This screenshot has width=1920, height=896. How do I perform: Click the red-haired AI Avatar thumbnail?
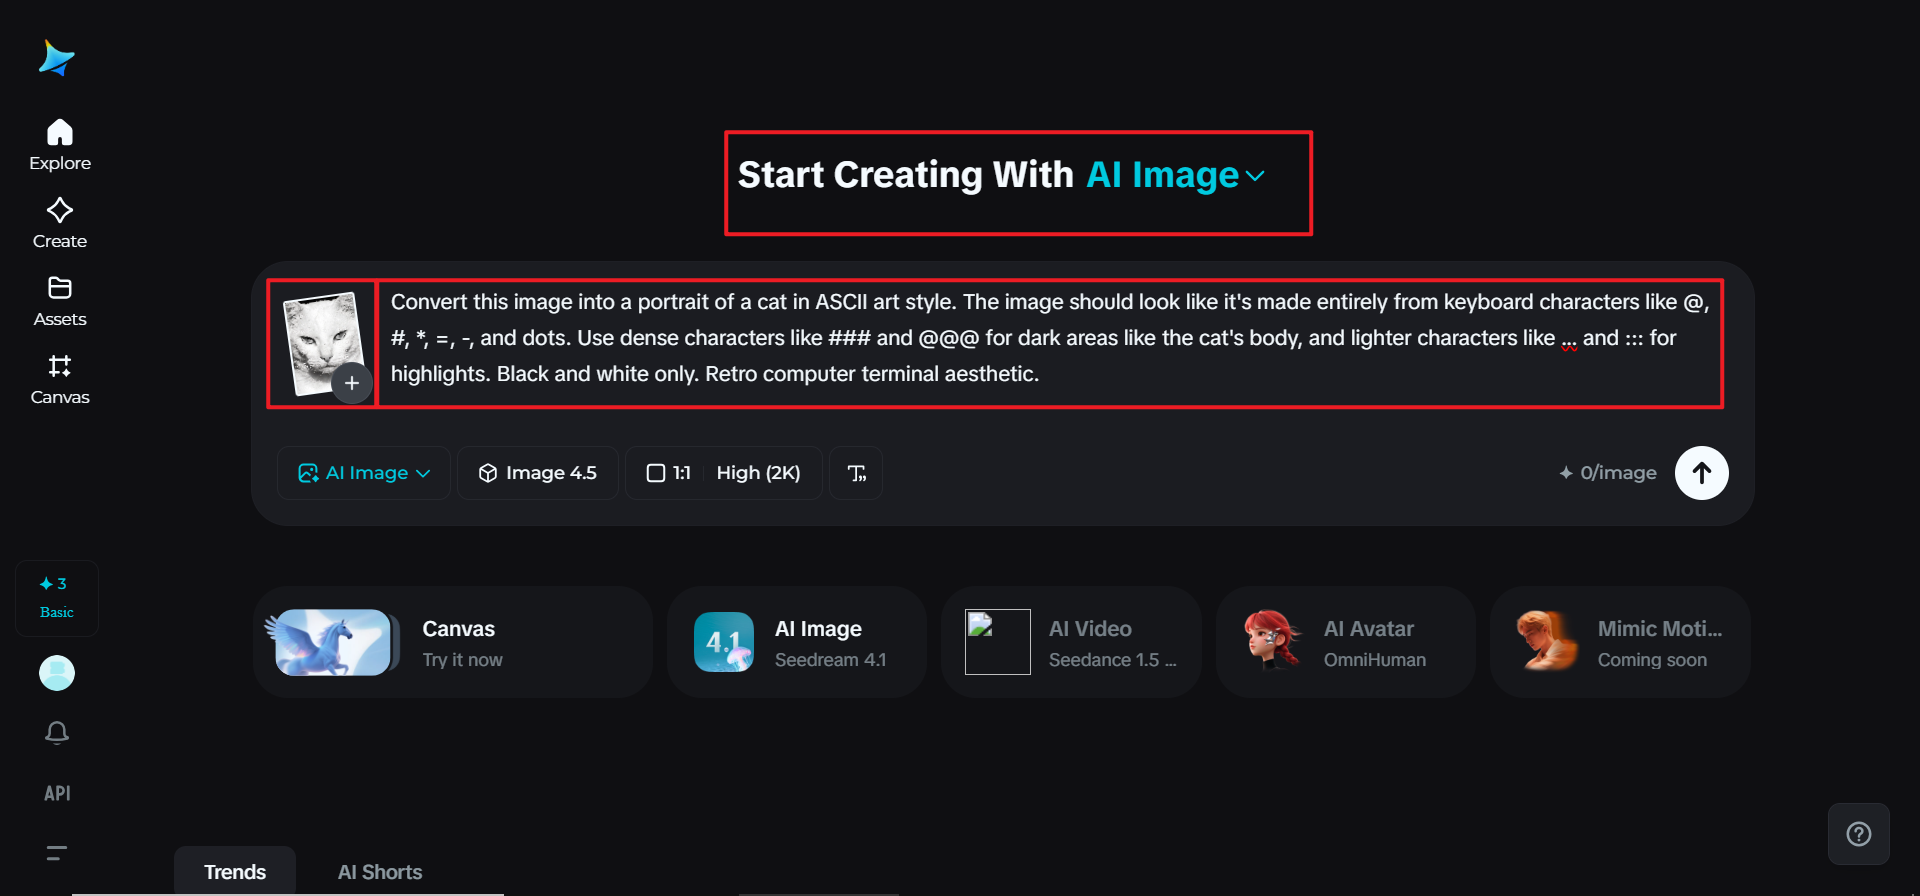click(x=1273, y=640)
